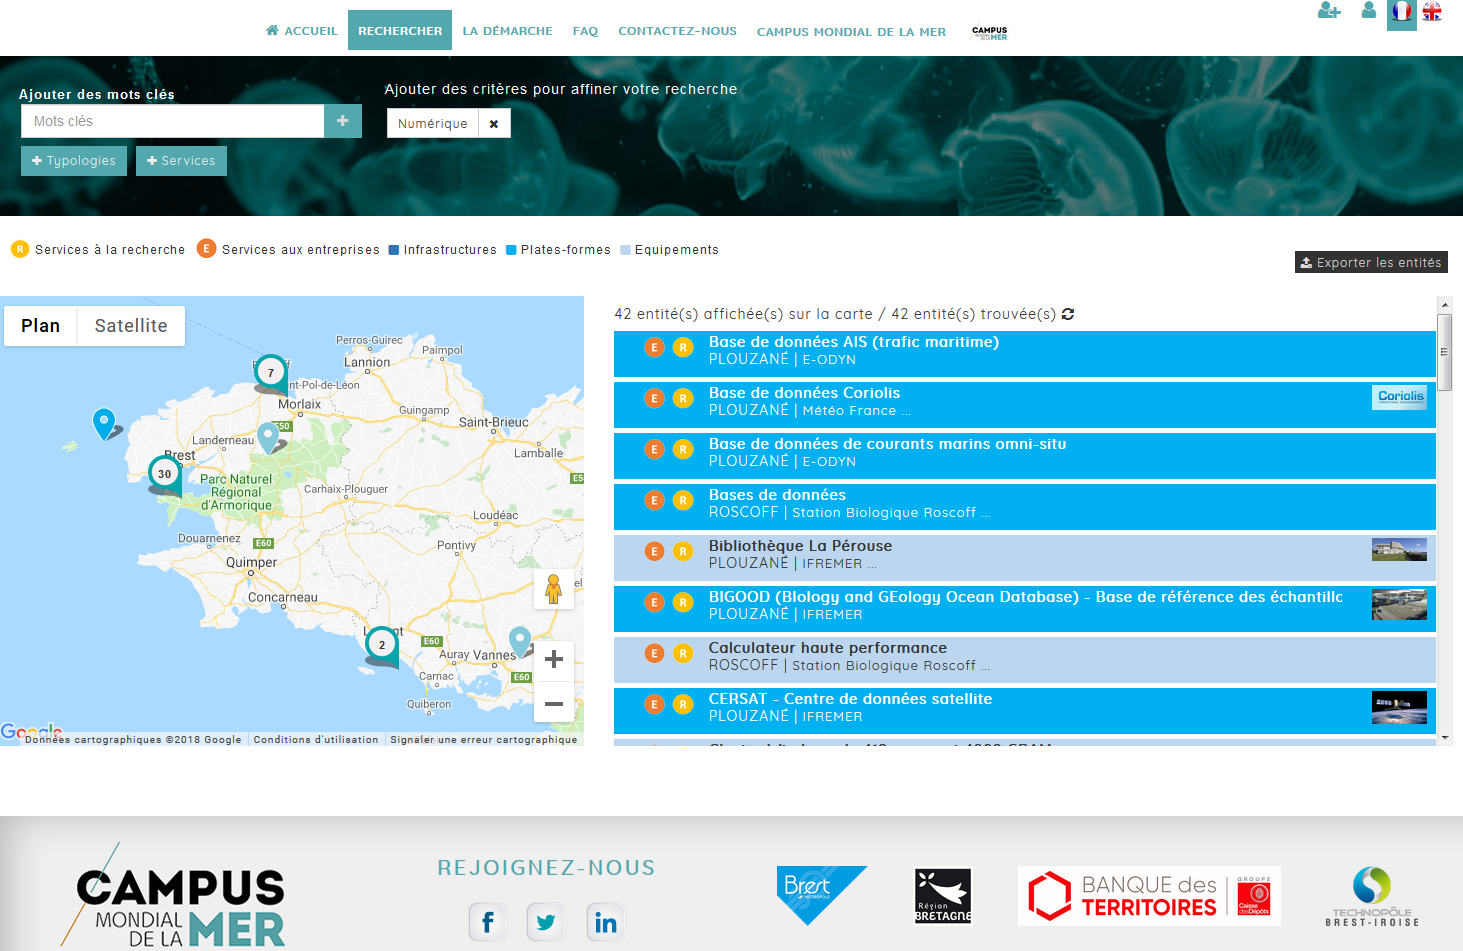The image size is (1463, 951).
Task: Expand the Typologies filter
Action: click(74, 161)
